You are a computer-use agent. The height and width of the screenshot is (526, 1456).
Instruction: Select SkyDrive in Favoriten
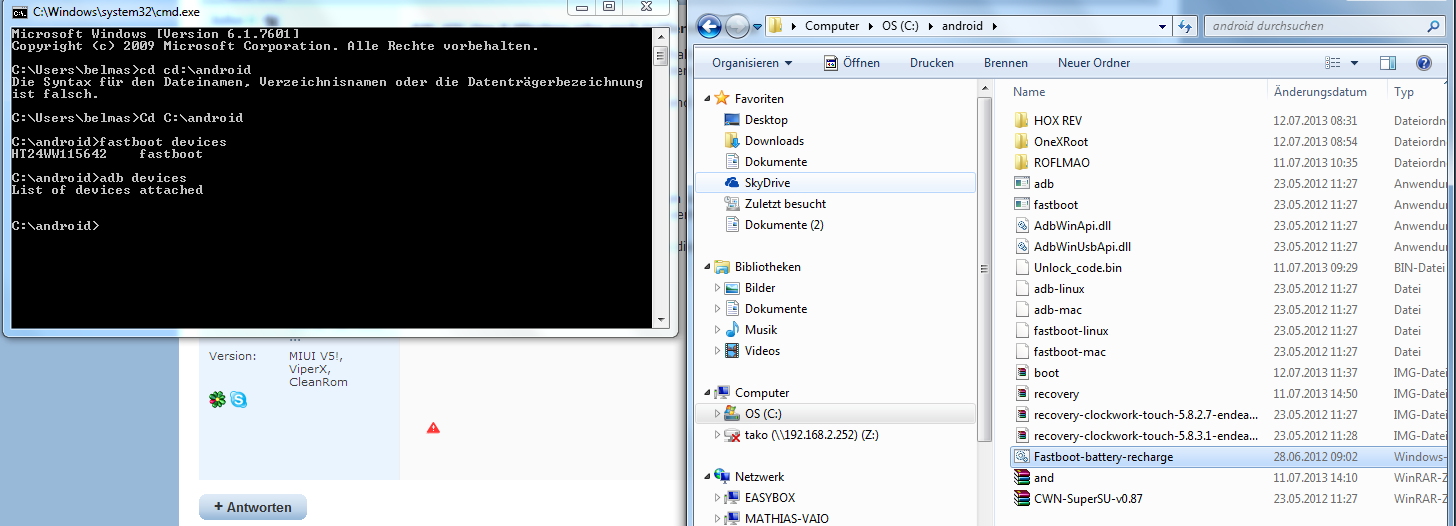pos(768,183)
